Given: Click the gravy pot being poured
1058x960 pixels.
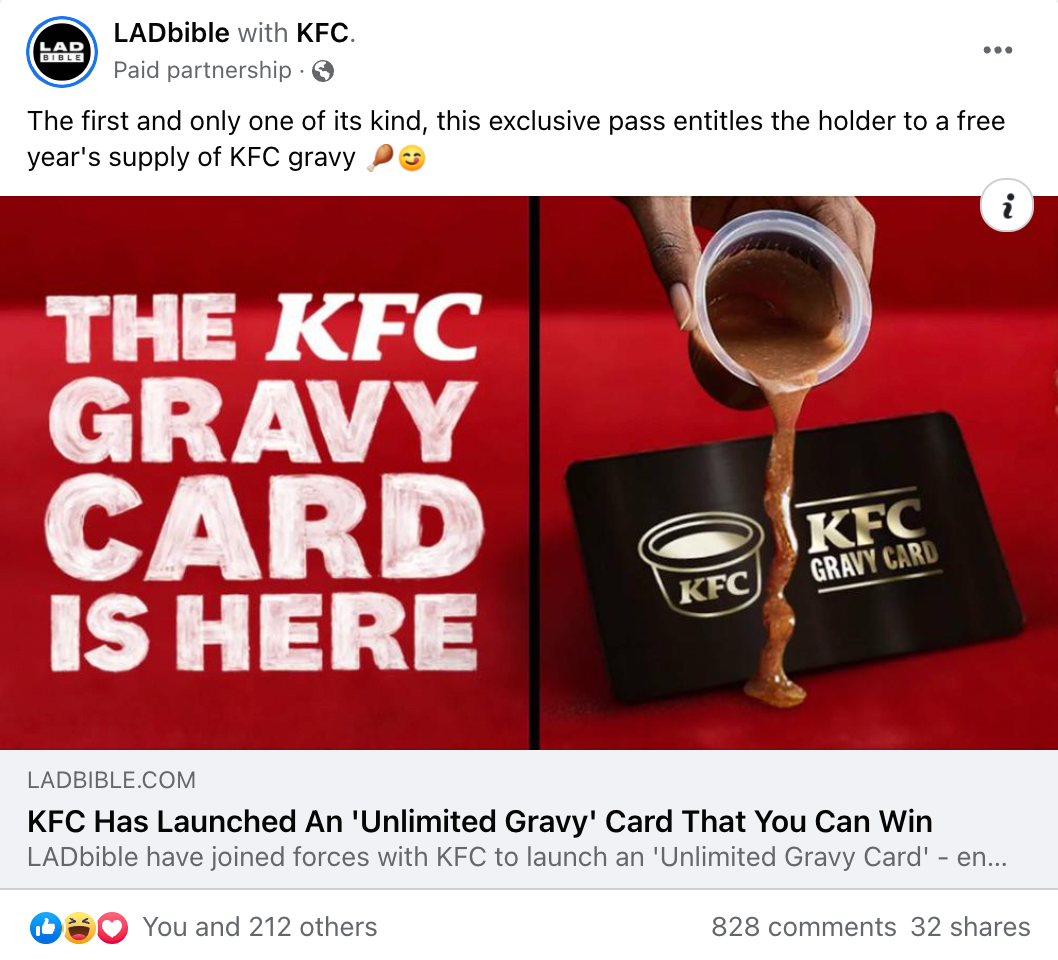Looking at the screenshot, I should 781,304.
